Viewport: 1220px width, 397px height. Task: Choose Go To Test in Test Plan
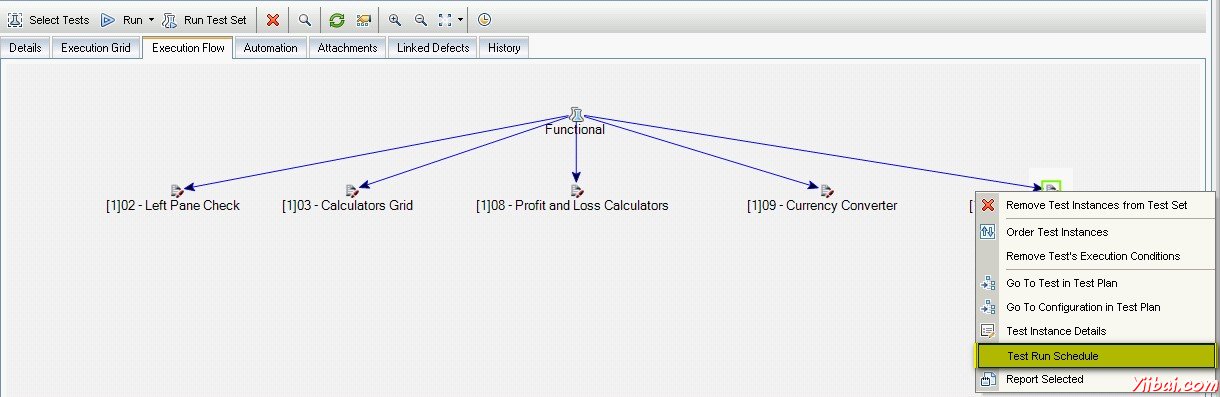click(x=1095, y=283)
